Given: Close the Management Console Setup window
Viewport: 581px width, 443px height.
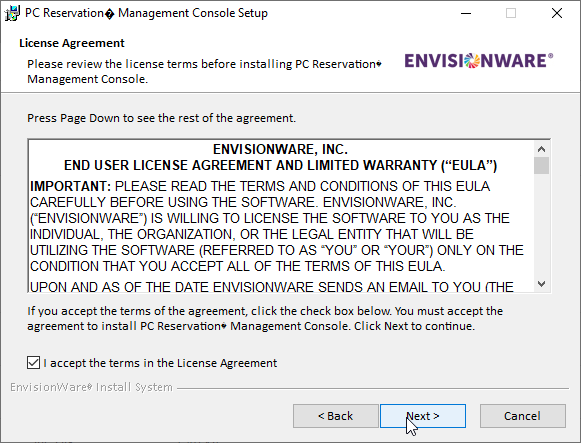Looking at the screenshot, I should [557, 13].
